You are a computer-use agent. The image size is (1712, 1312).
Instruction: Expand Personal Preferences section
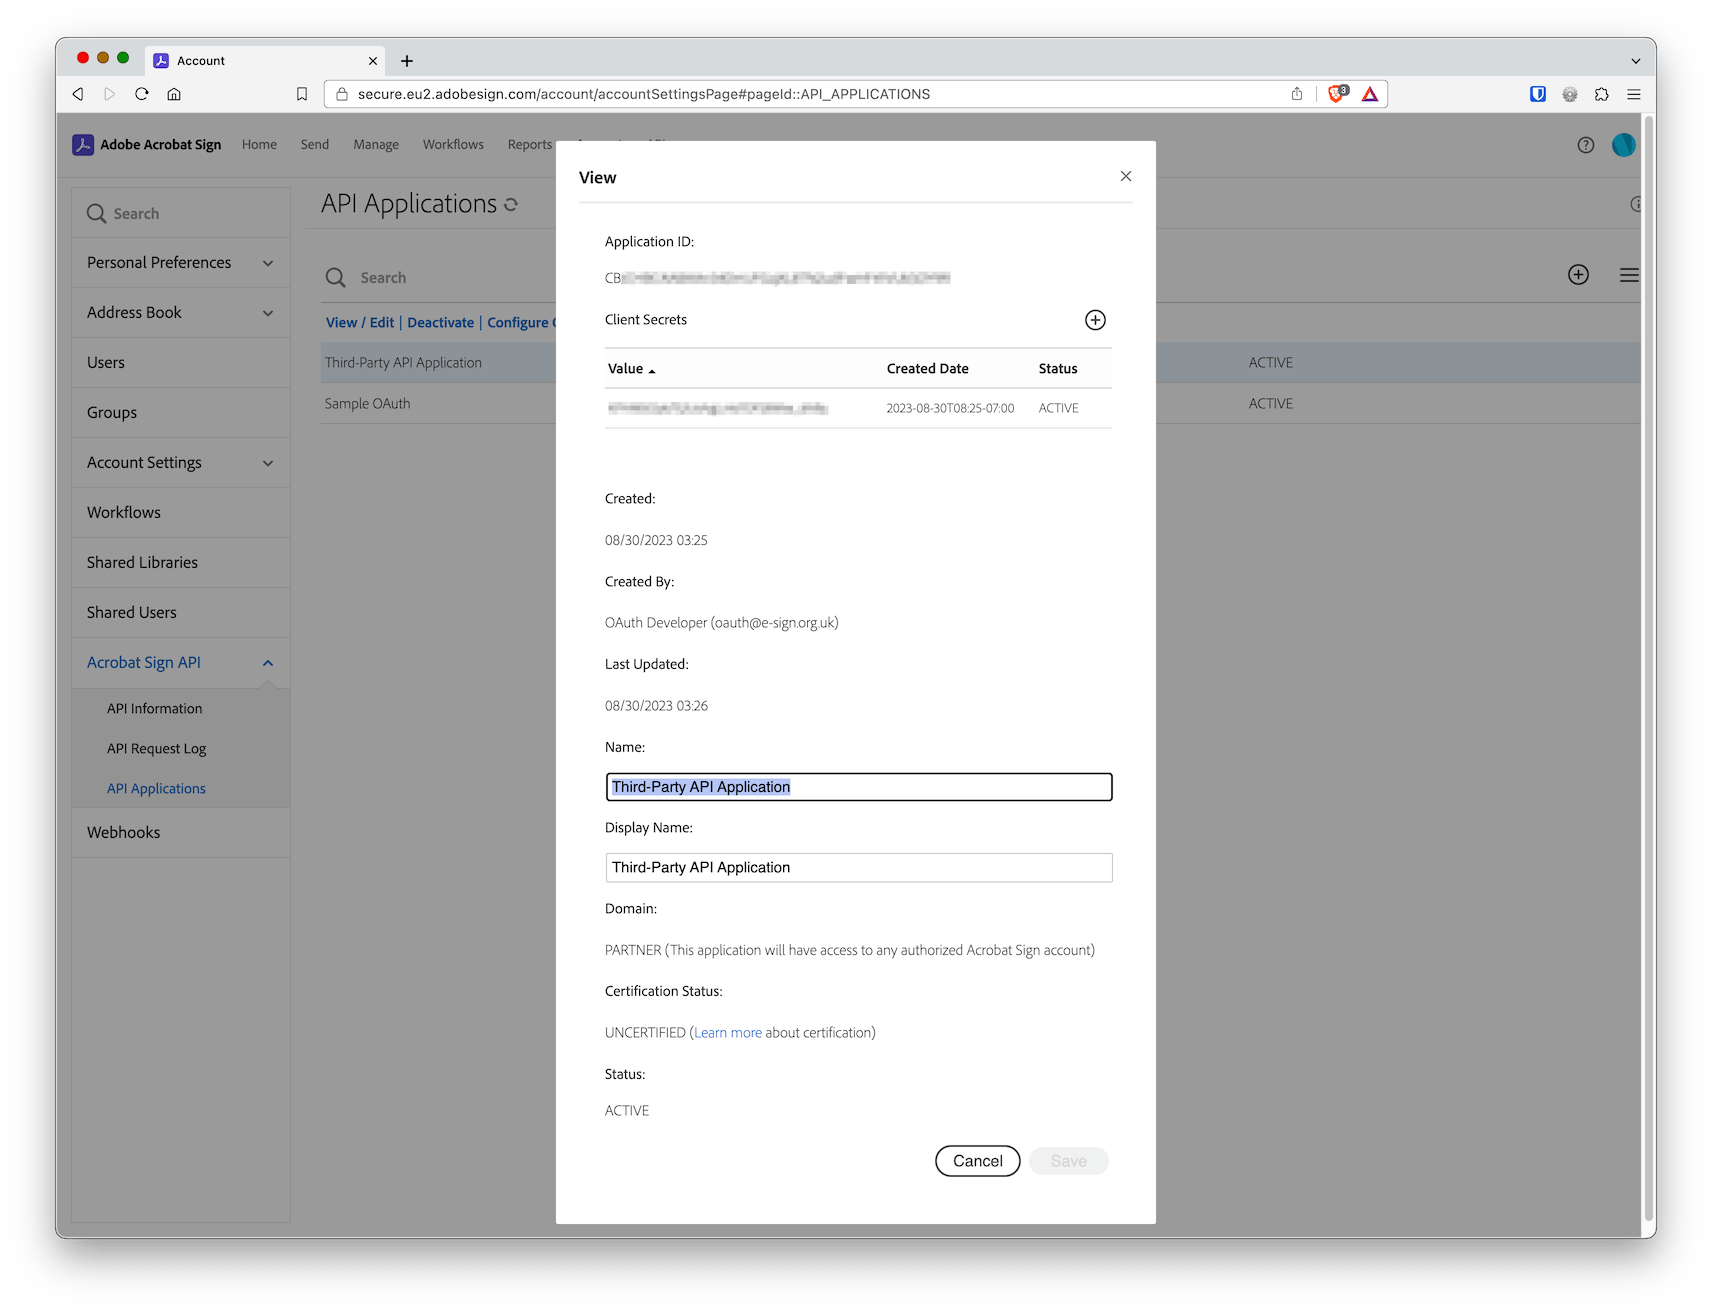181,263
